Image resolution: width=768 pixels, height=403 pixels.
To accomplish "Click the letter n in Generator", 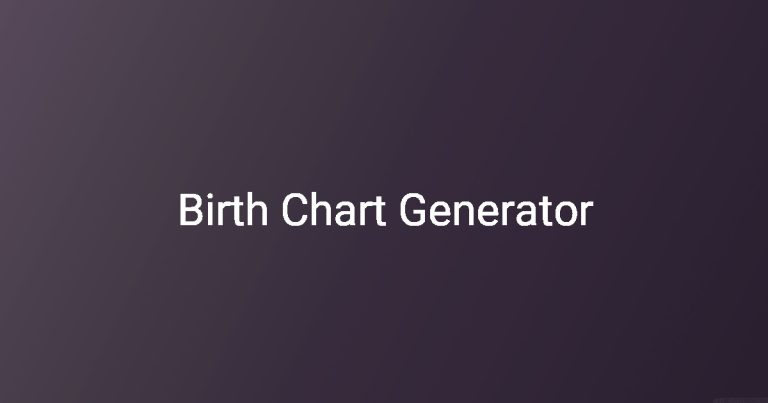I will pos(464,213).
